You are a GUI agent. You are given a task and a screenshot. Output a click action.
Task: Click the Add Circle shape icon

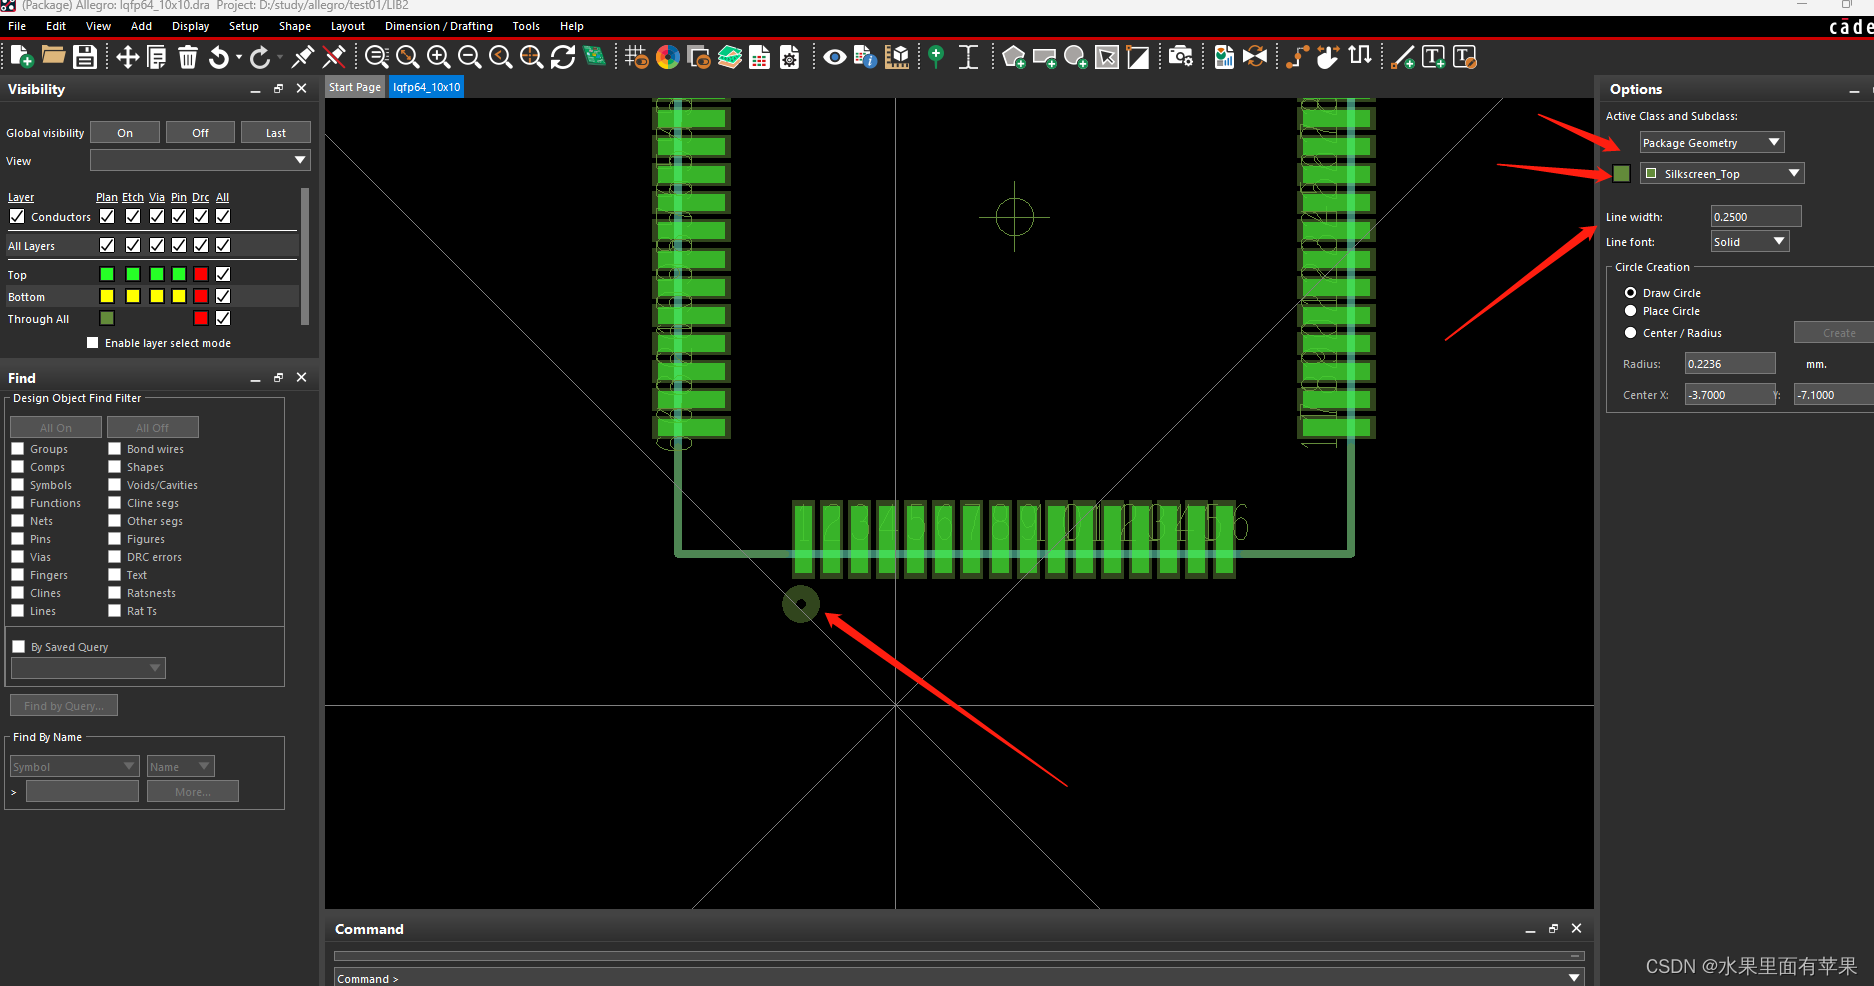1075,57
